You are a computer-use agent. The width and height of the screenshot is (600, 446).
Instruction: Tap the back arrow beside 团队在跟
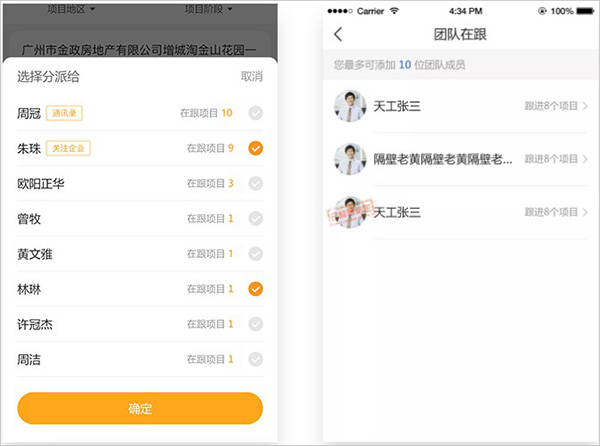click(338, 34)
